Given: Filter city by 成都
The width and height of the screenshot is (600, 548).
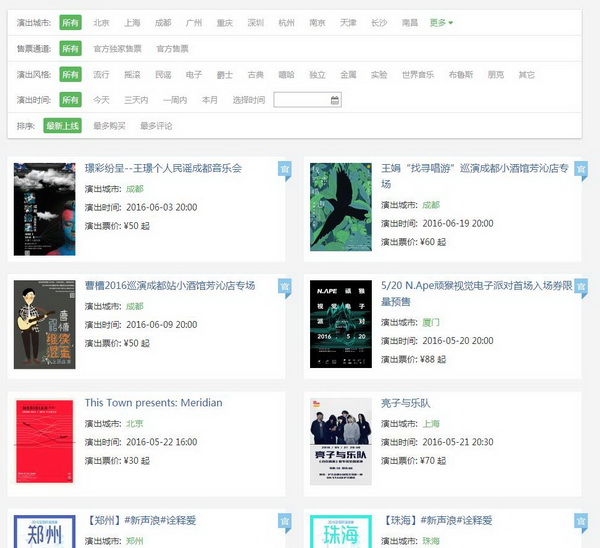Looking at the screenshot, I should 163,23.
